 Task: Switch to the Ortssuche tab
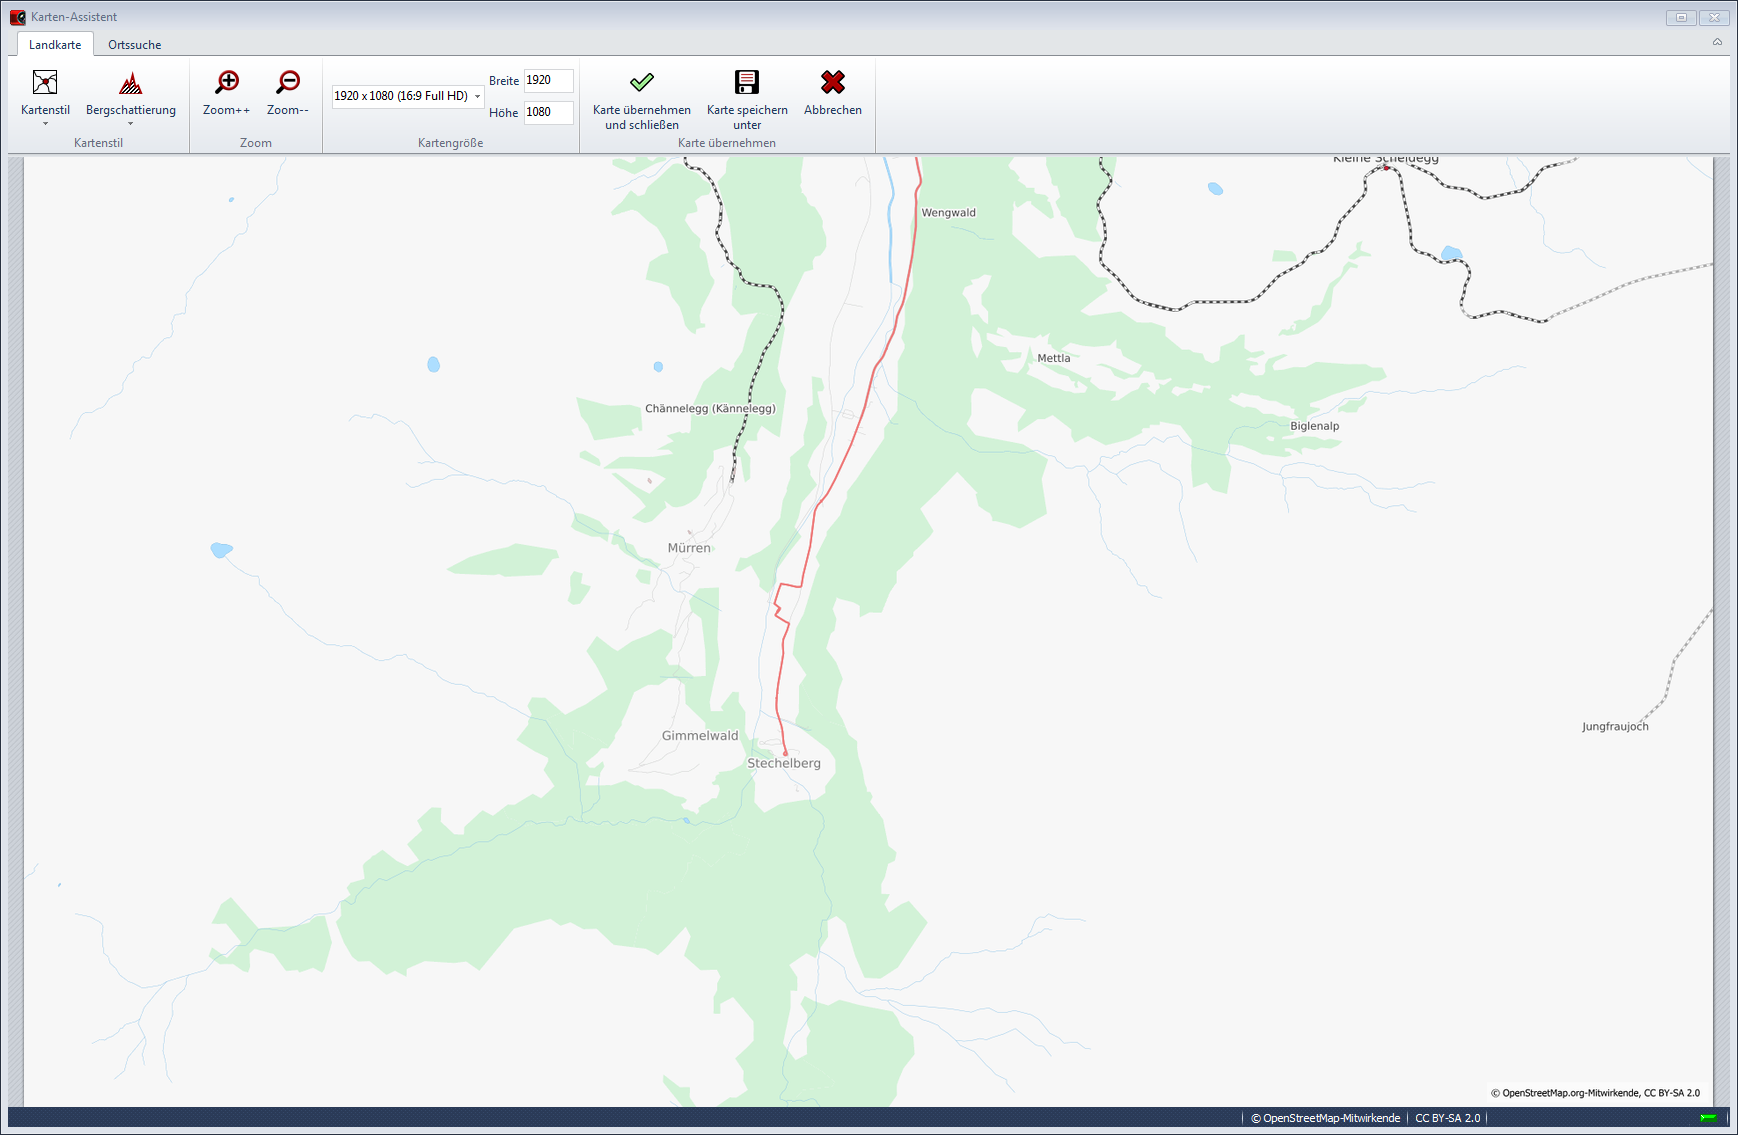134,45
